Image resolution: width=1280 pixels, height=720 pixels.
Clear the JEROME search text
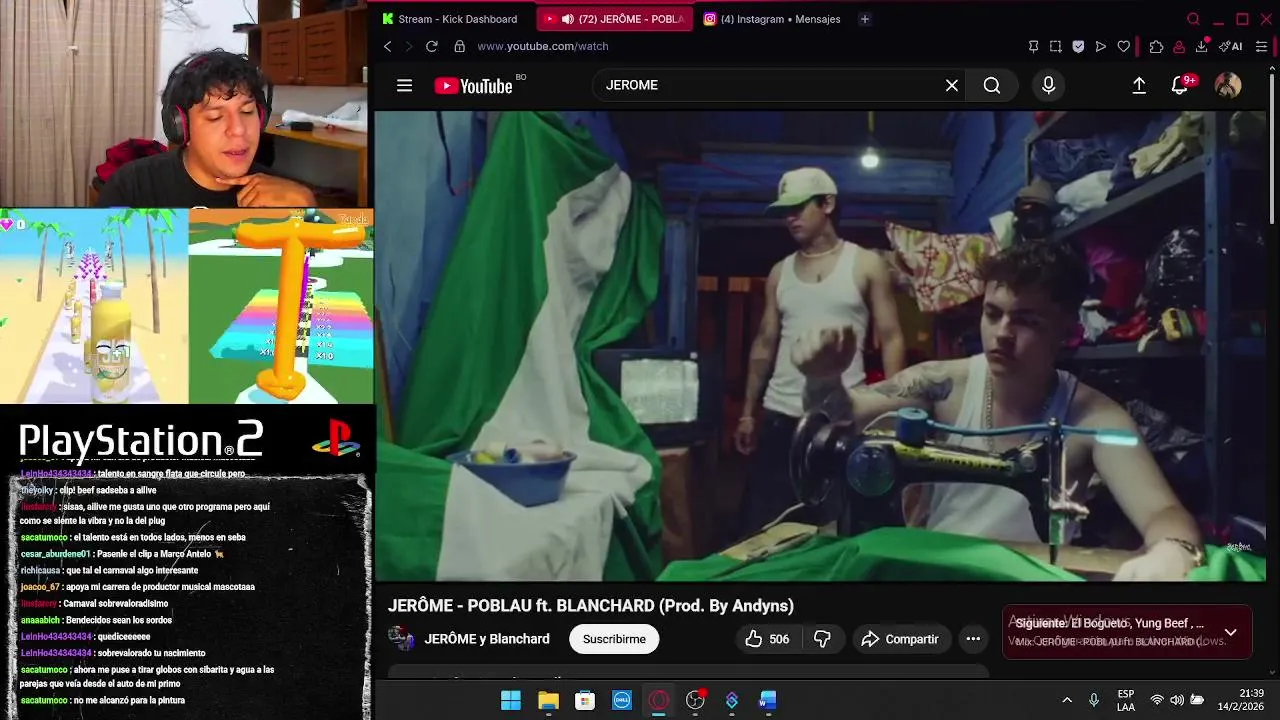(x=952, y=86)
